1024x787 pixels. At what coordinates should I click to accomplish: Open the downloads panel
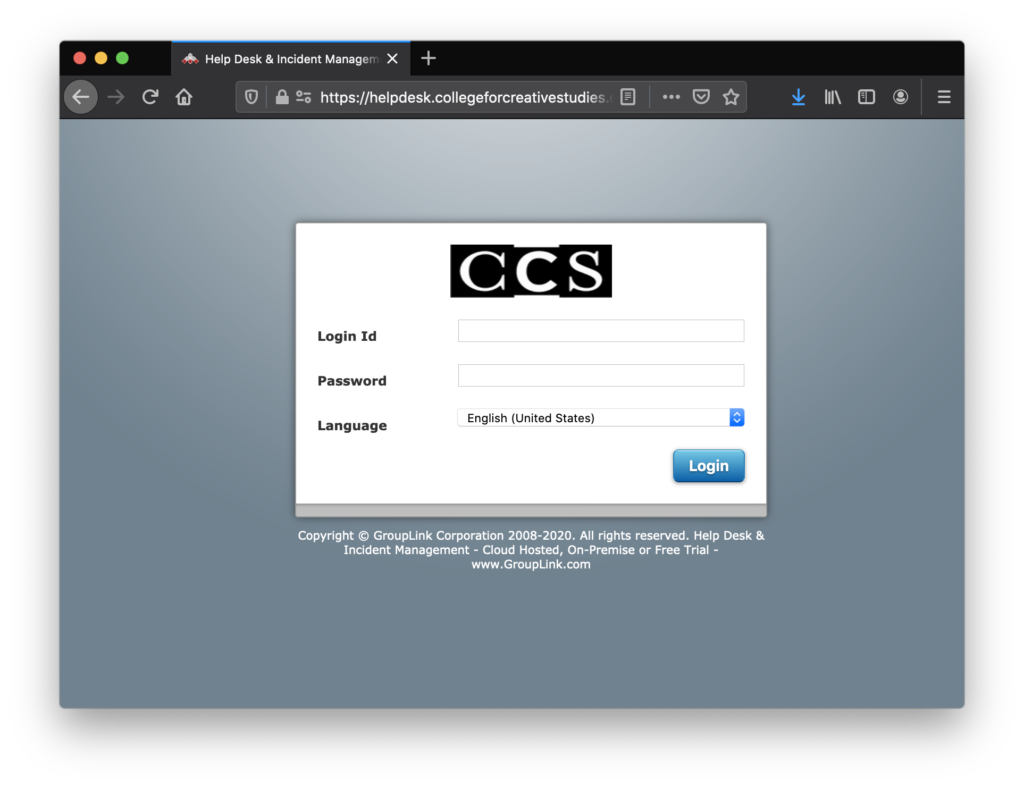click(x=798, y=97)
